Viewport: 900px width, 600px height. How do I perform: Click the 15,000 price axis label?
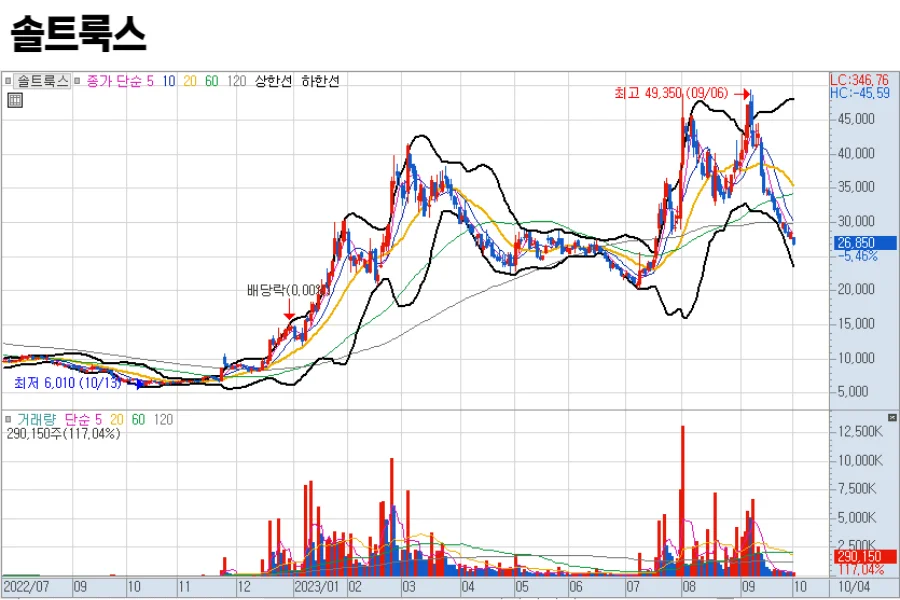point(856,323)
